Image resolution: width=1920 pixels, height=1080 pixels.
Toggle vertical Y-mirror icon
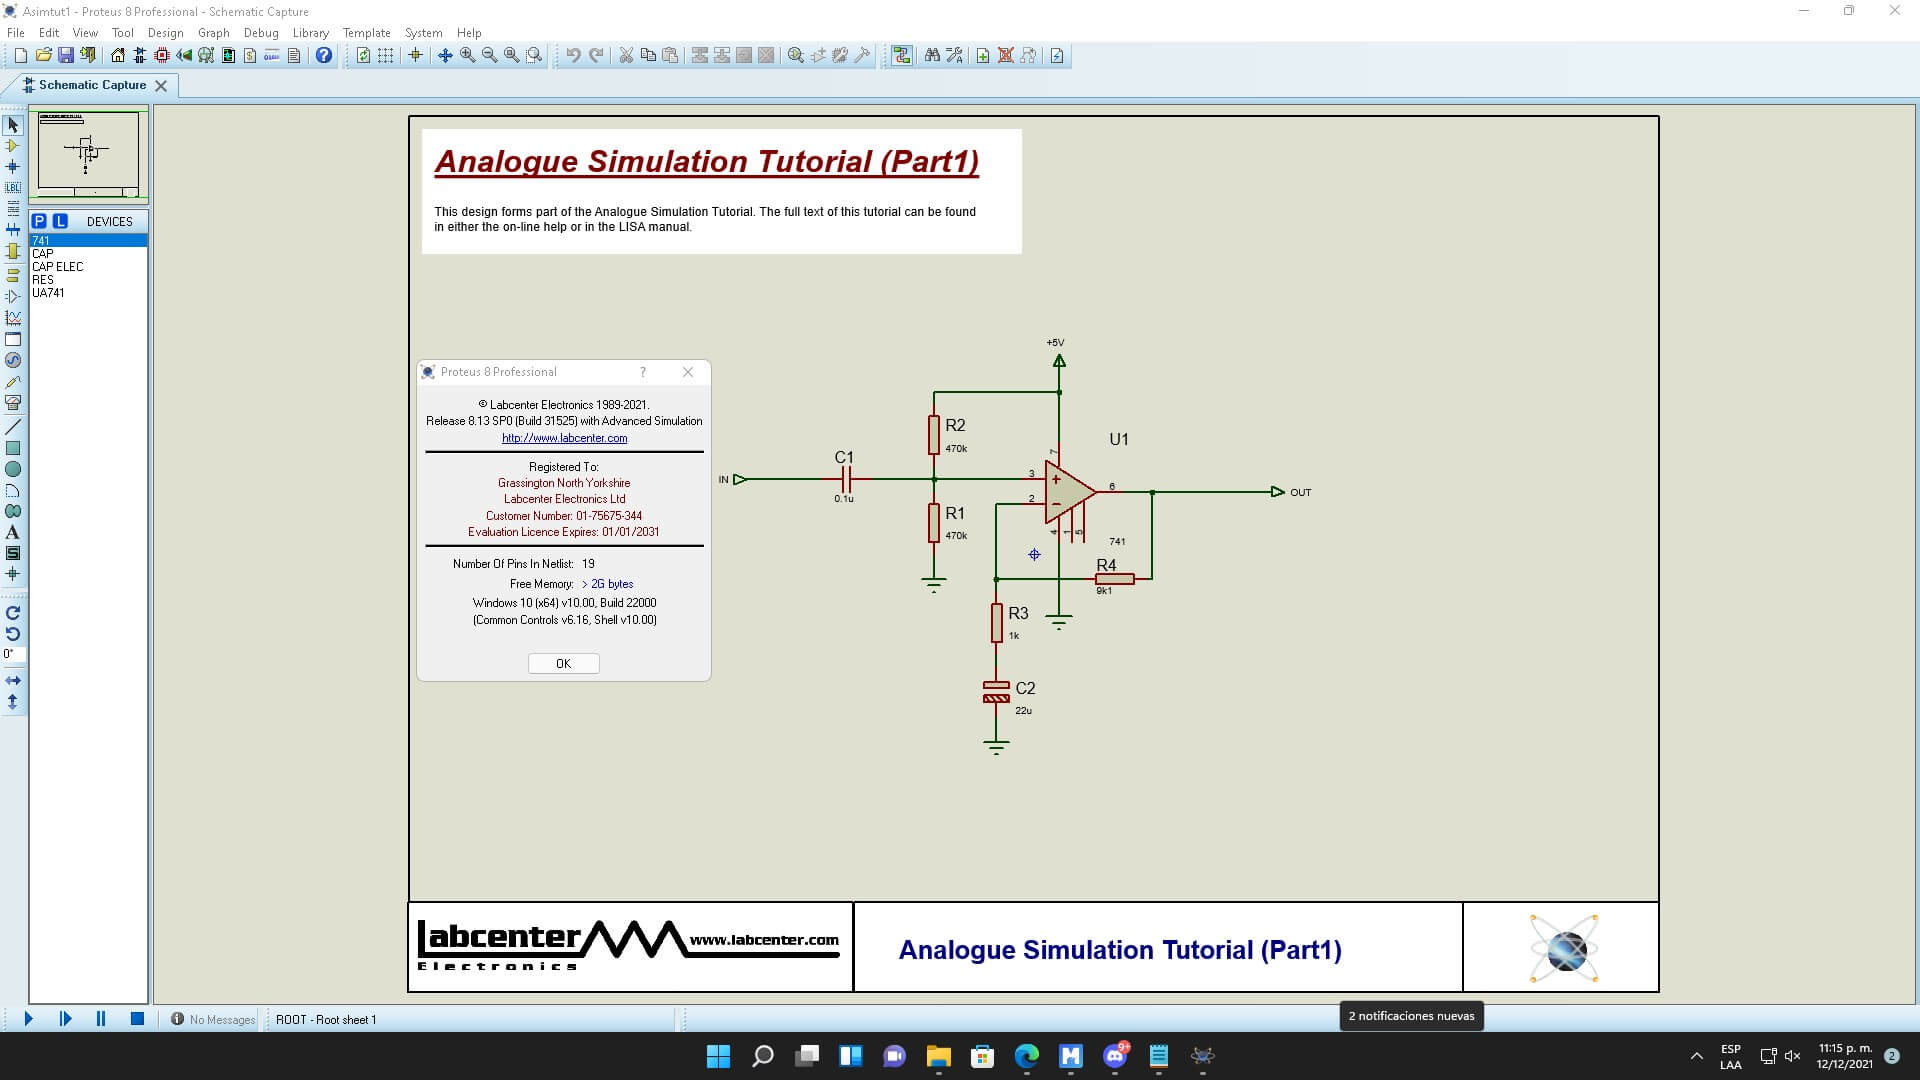coord(13,702)
